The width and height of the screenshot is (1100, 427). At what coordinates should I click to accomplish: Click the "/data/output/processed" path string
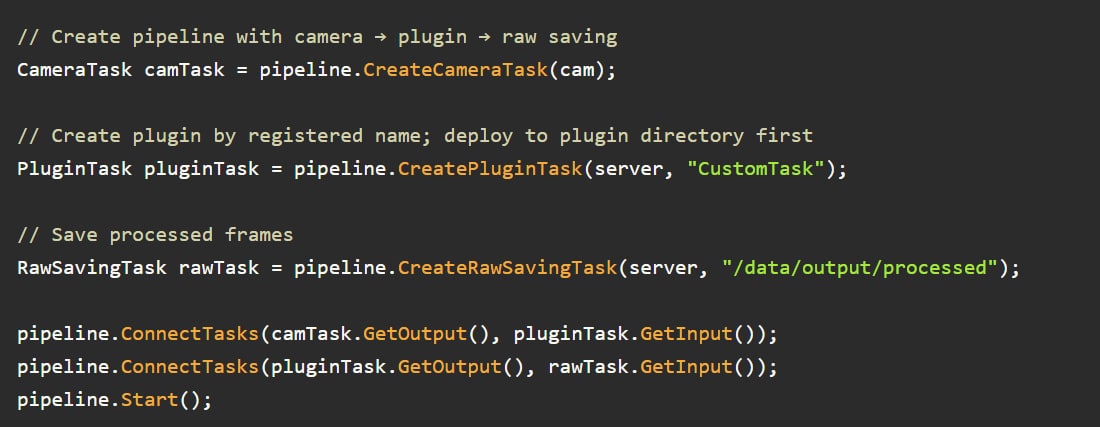pos(860,266)
